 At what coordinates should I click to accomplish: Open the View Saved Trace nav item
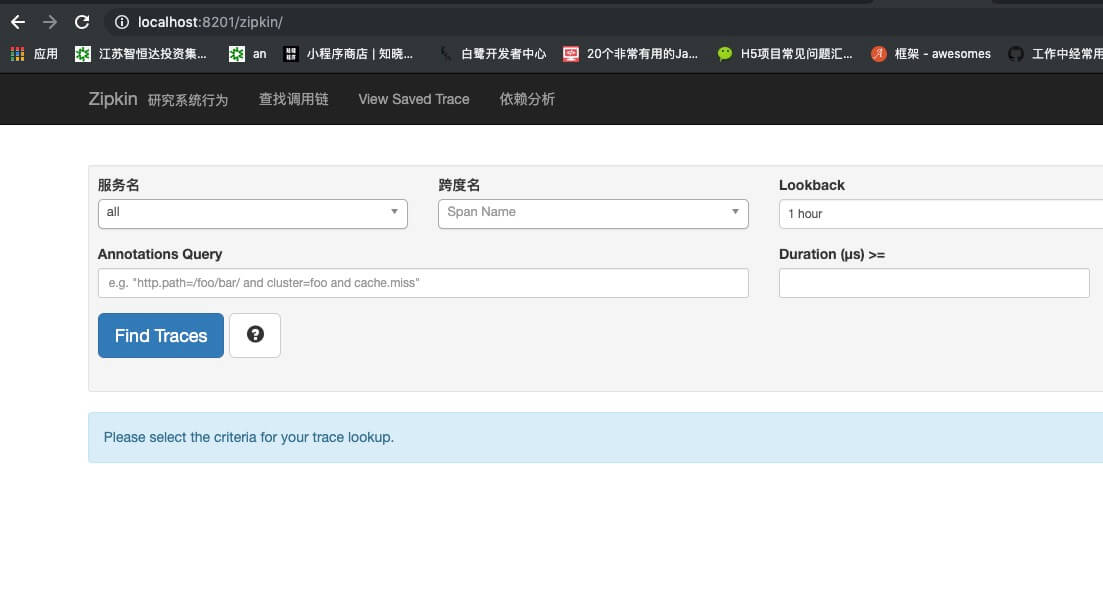coord(414,99)
